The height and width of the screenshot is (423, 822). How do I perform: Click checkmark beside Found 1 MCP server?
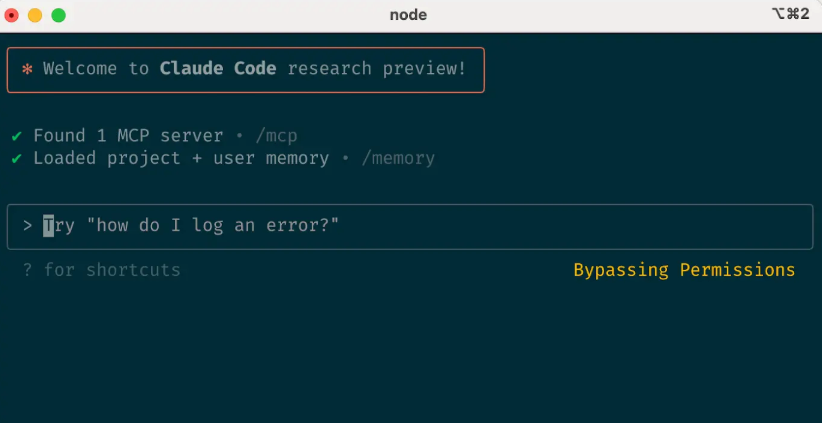click(x=17, y=135)
